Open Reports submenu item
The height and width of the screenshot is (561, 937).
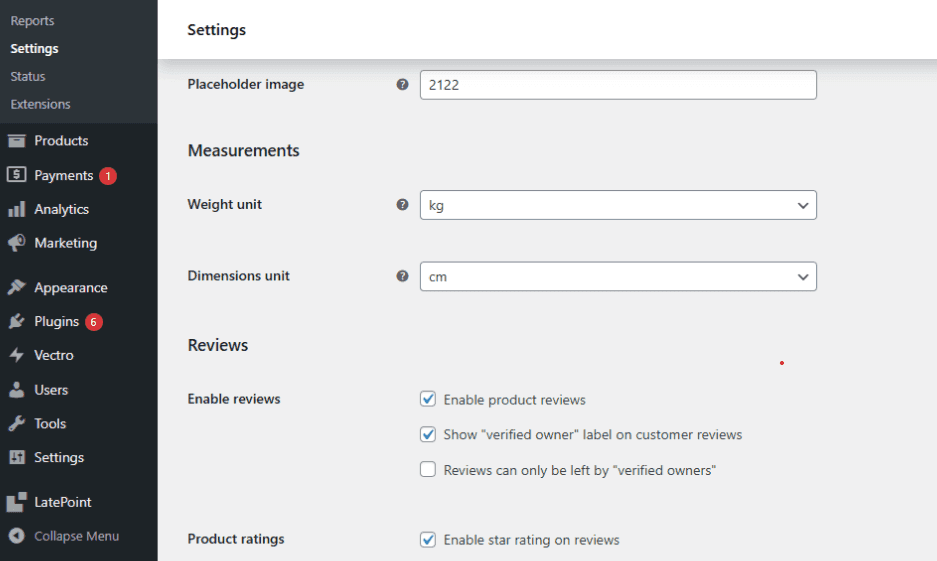[32, 21]
